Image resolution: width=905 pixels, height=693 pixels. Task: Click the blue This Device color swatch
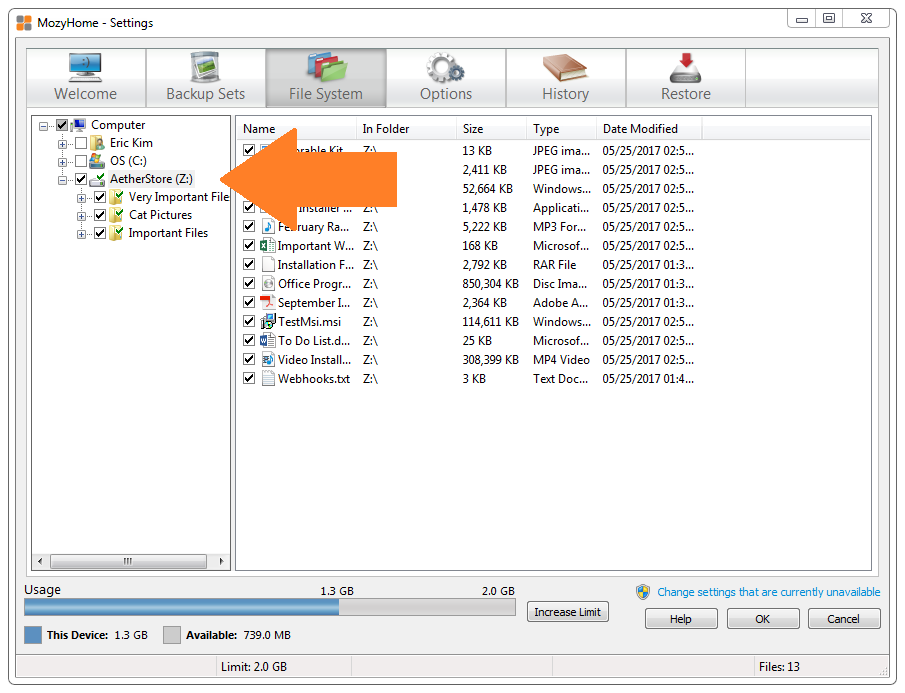click(33, 635)
